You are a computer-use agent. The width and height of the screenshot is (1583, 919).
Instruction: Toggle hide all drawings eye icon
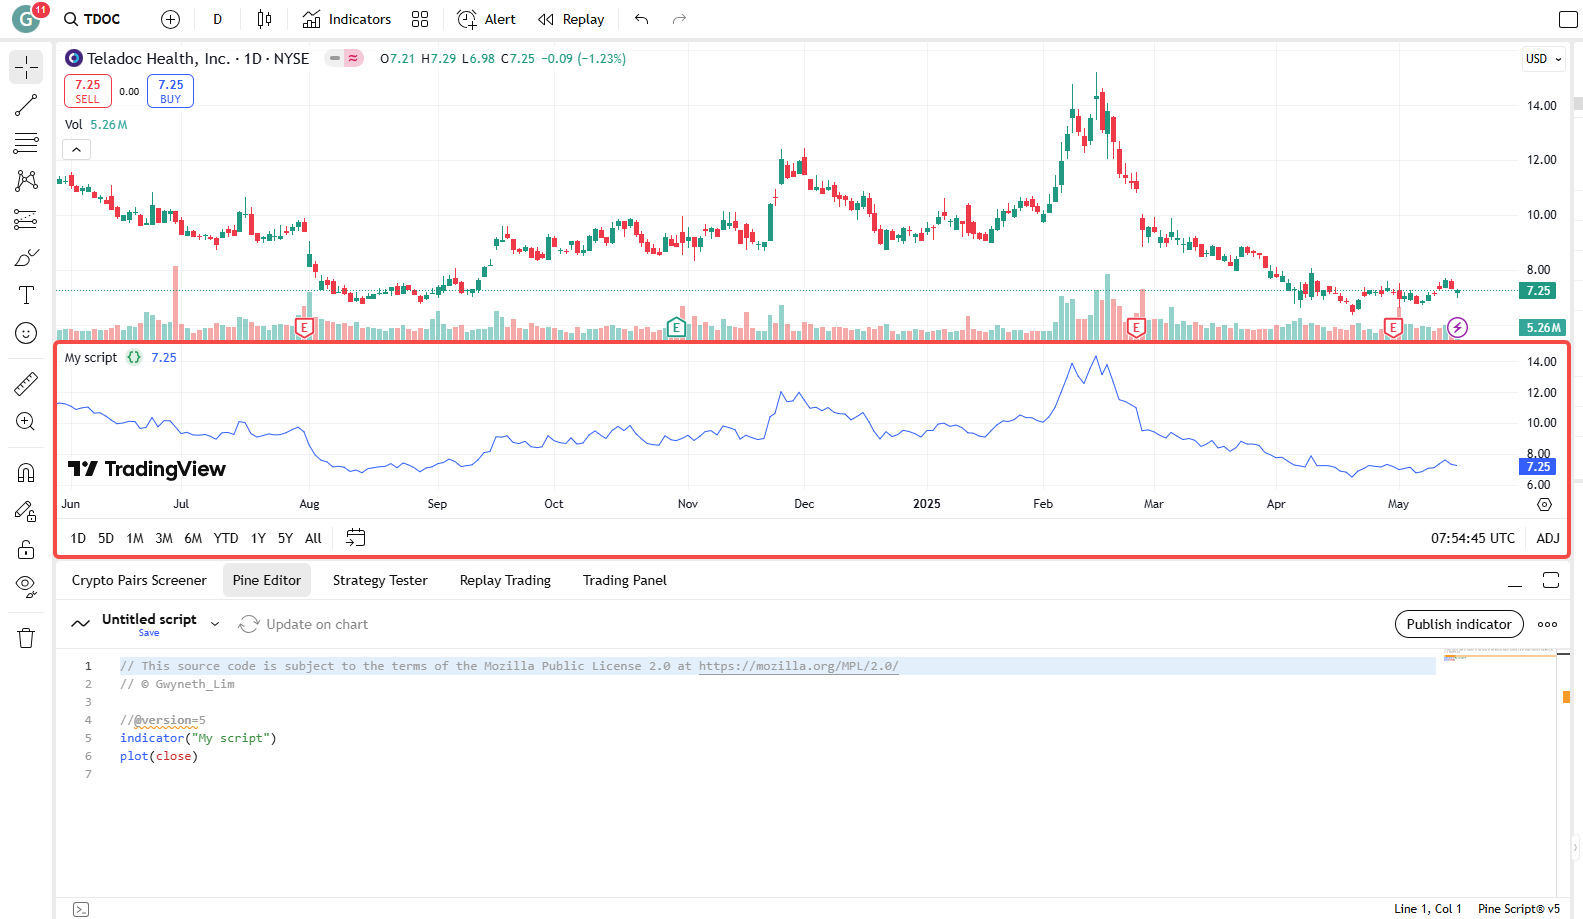pos(26,586)
